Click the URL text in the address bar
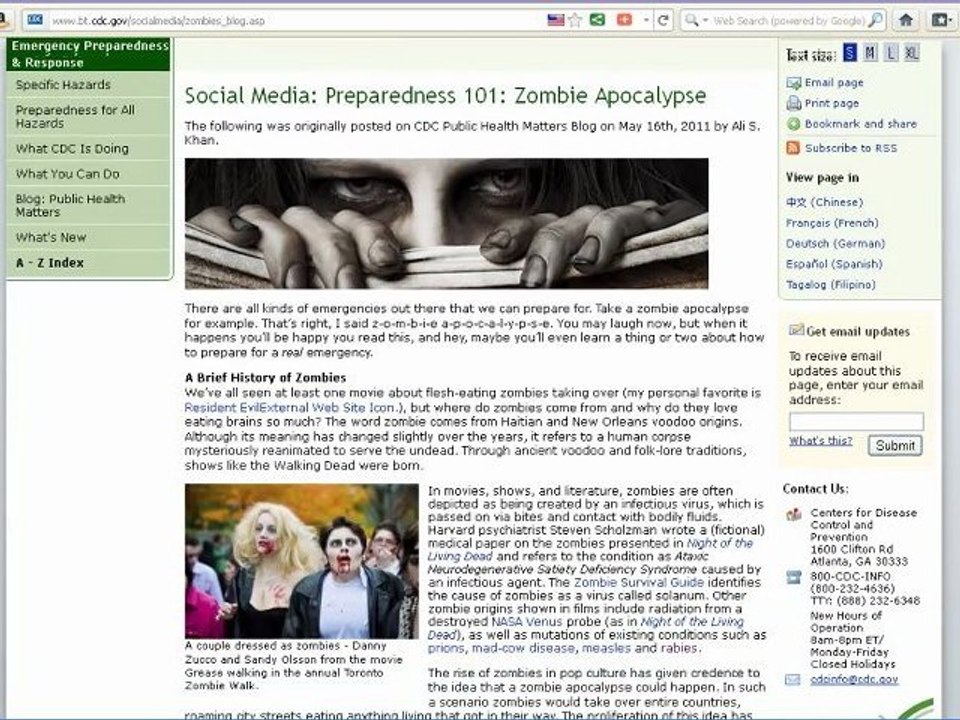The height and width of the screenshot is (720, 960). (159, 21)
